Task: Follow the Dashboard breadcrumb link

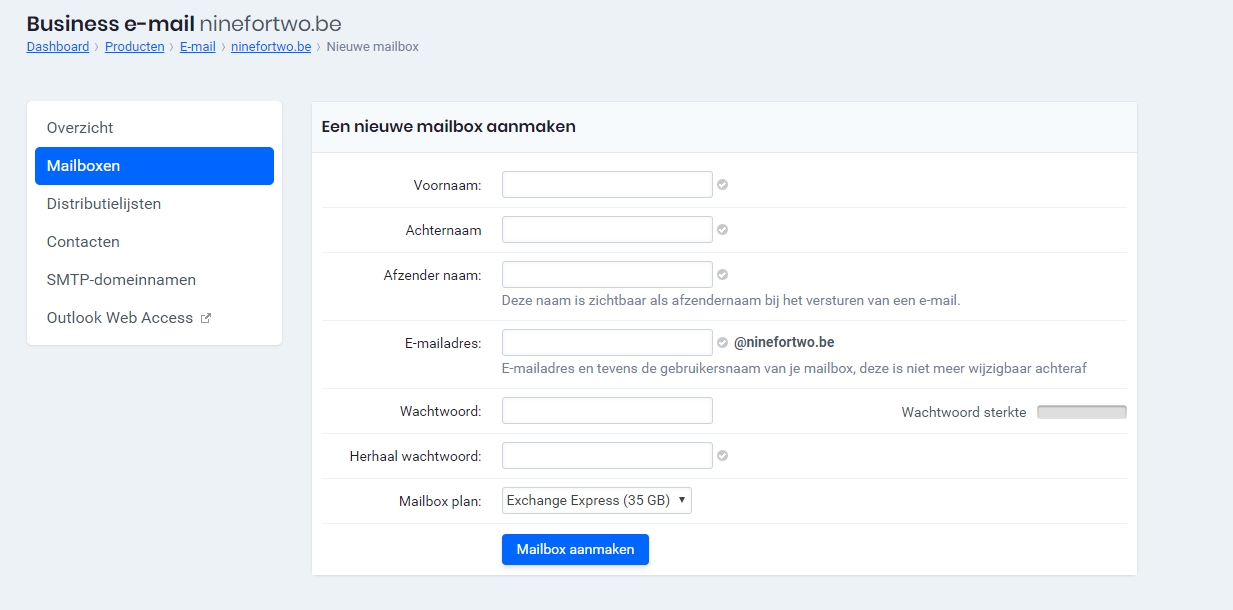Action: 57,47
